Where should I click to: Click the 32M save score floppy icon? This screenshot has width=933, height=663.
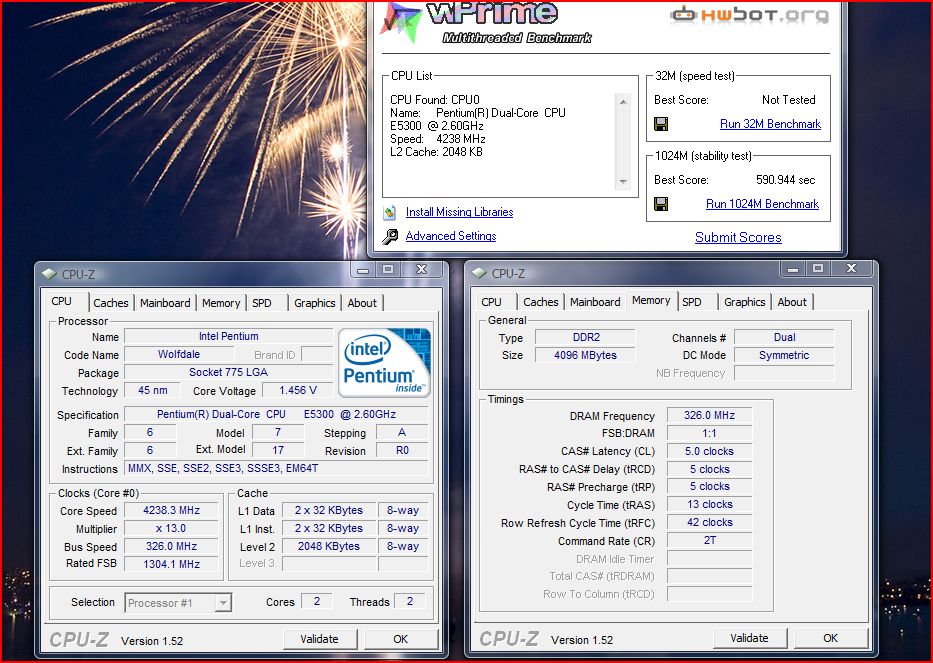(660, 124)
